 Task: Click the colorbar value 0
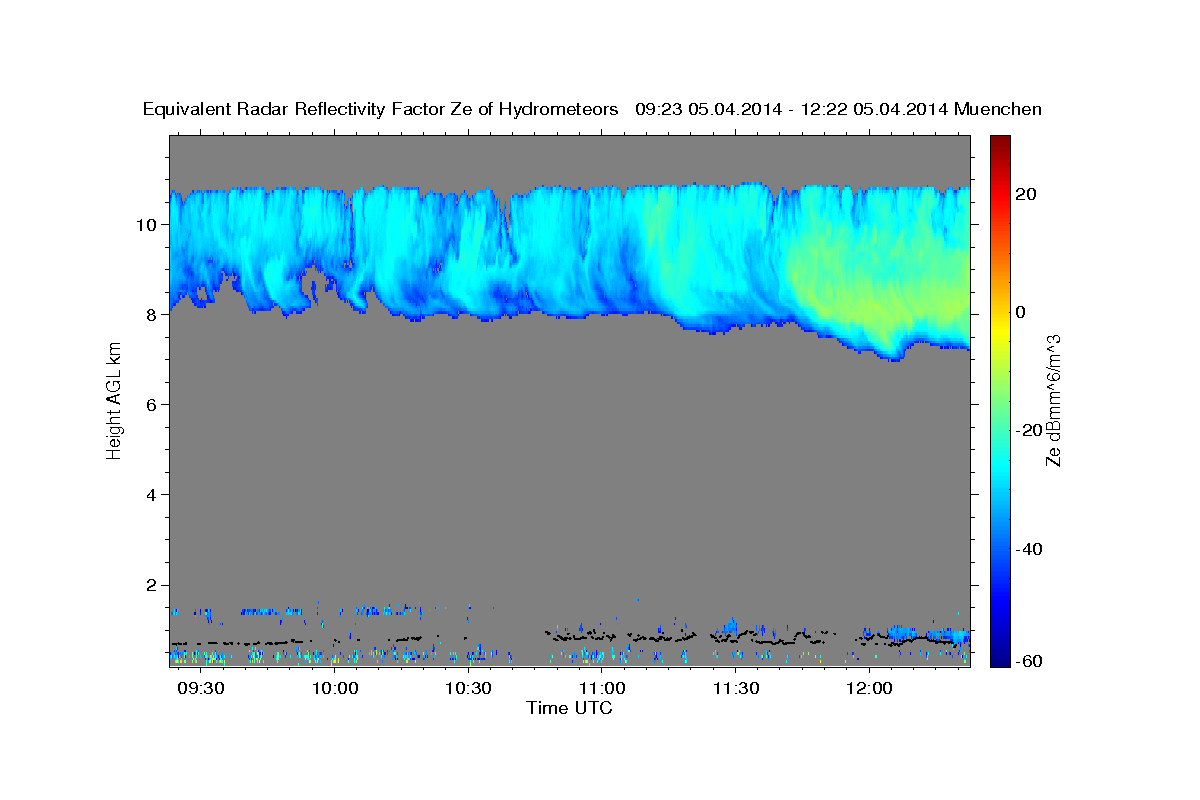click(1021, 312)
